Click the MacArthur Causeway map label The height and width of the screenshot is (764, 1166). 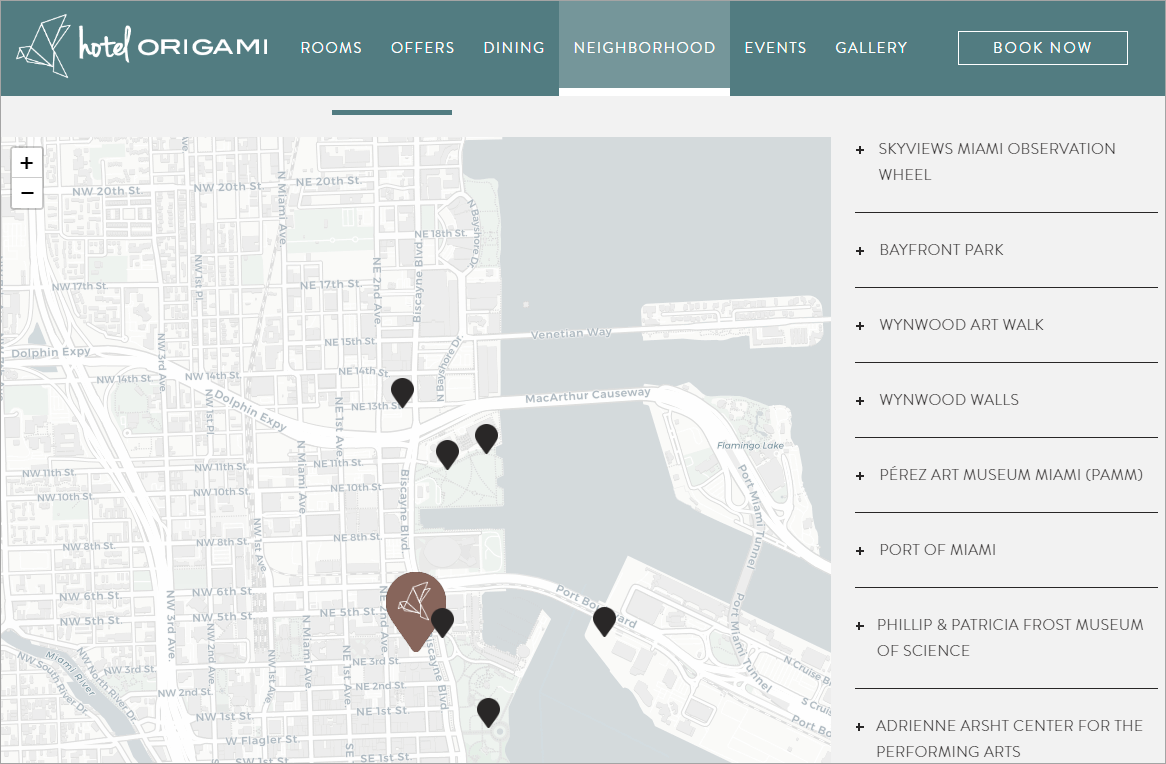click(587, 395)
